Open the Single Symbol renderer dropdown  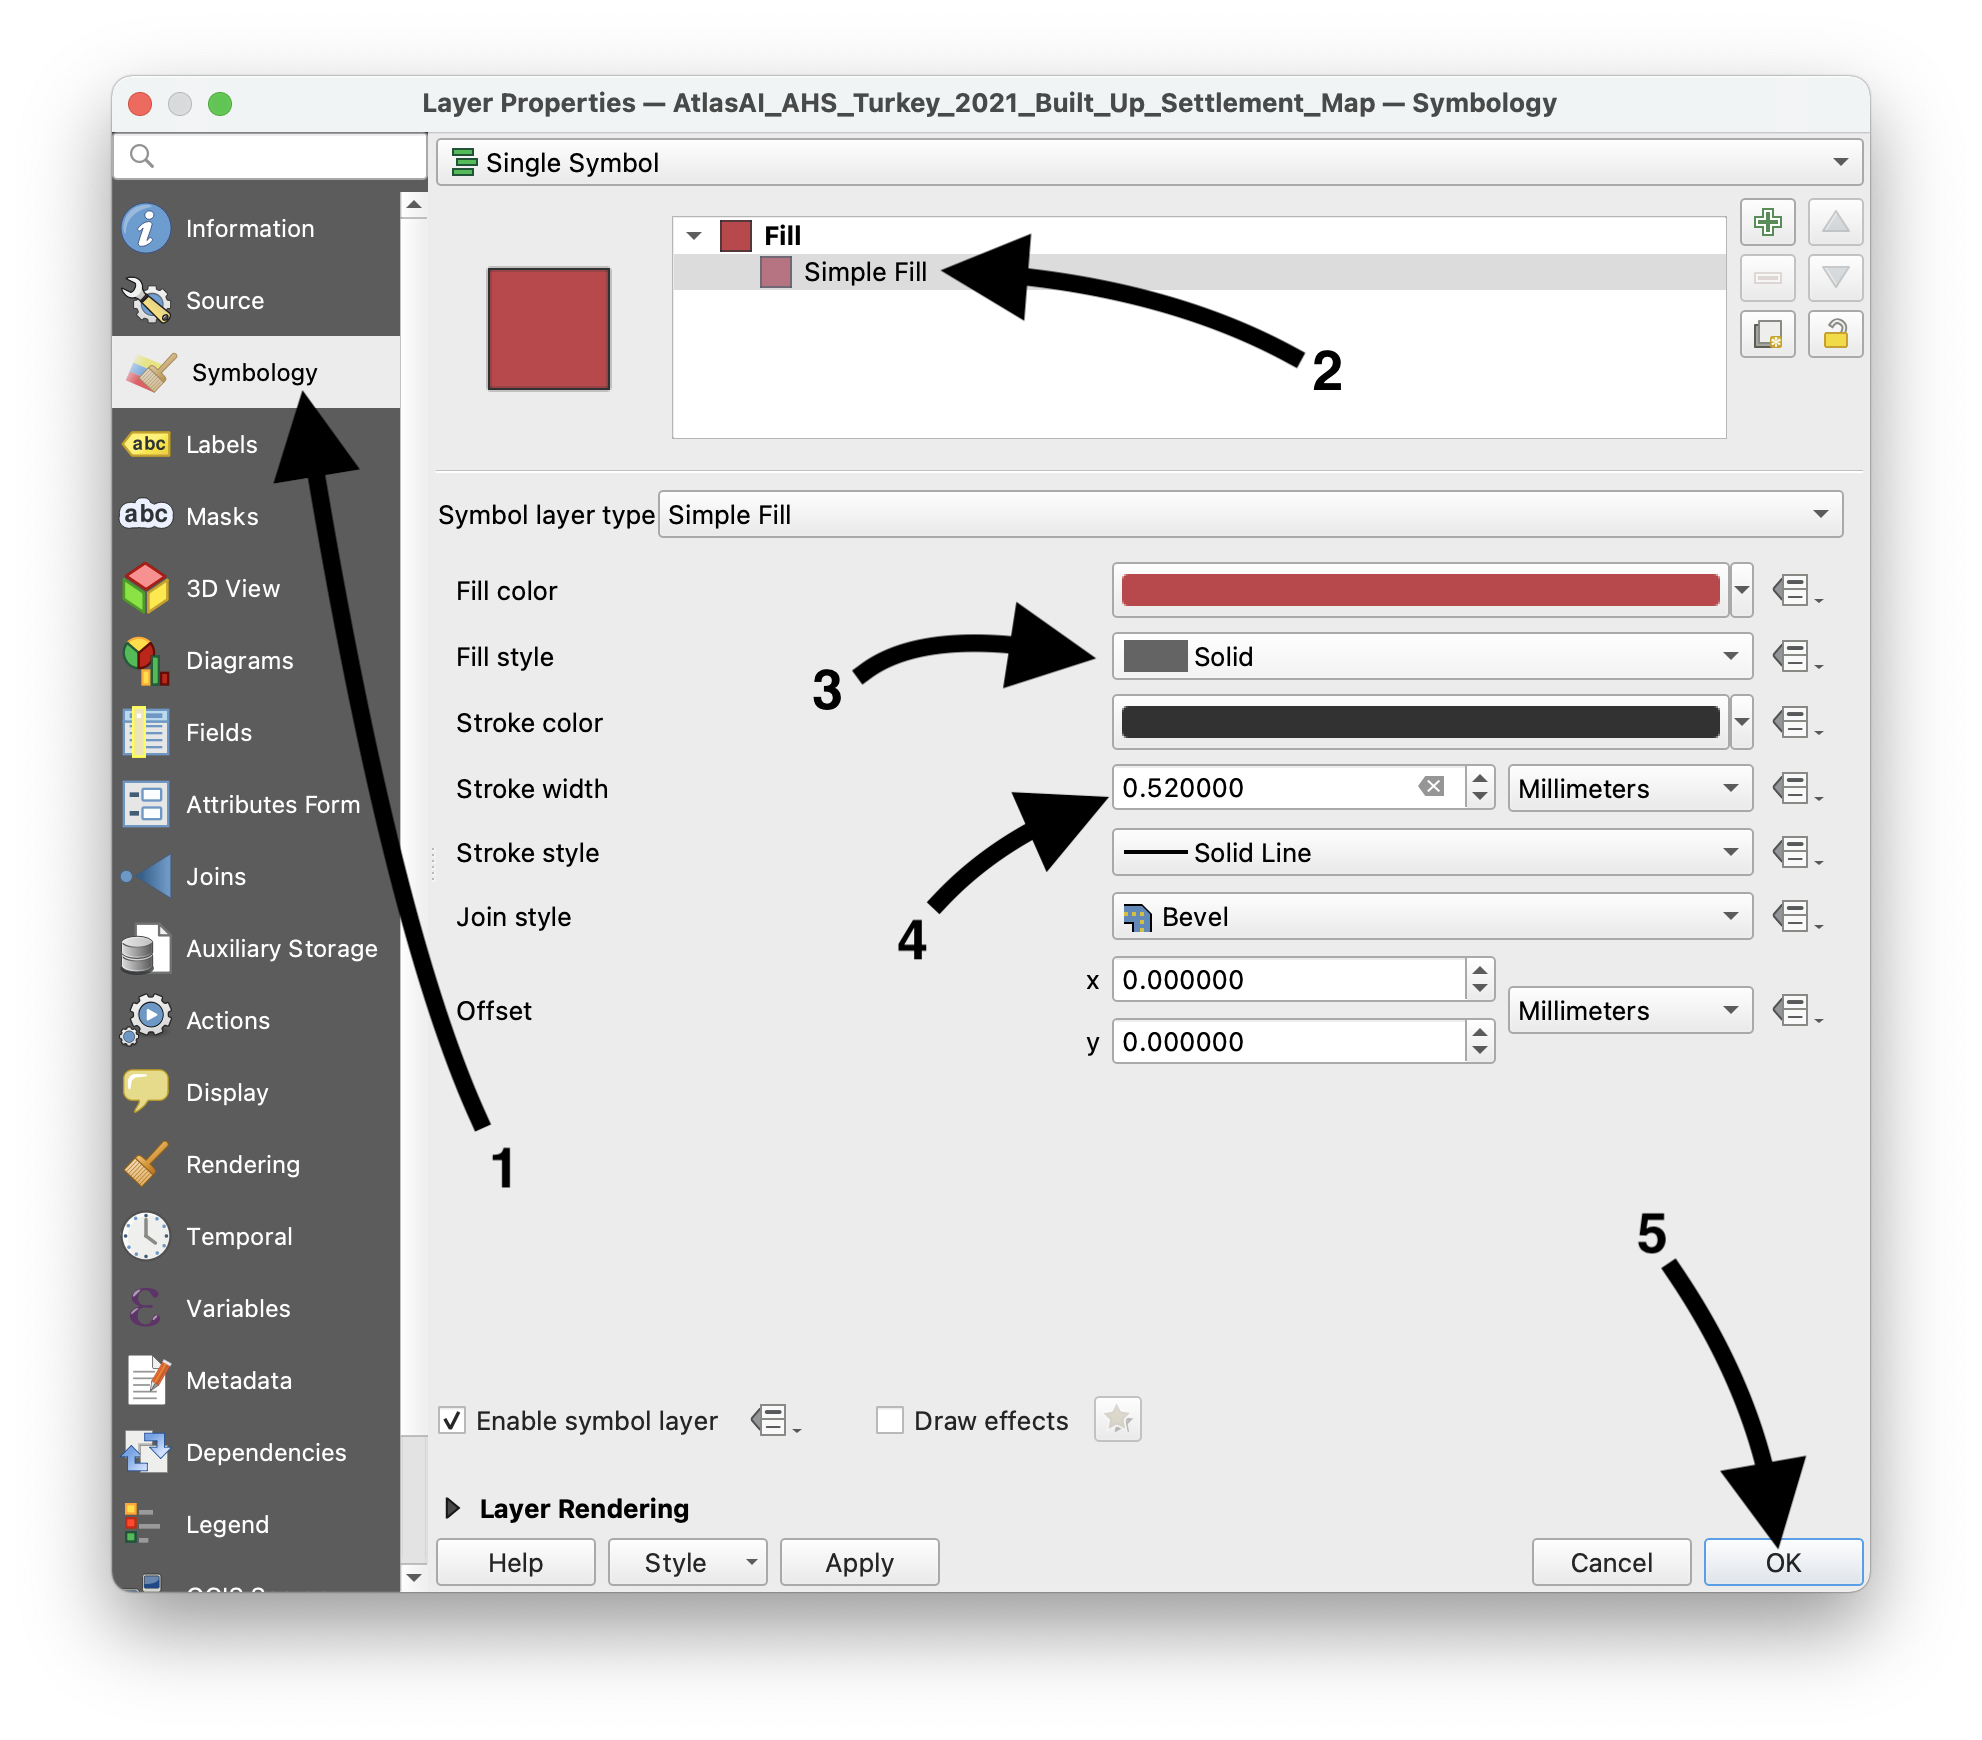[x=1149, y=162]
